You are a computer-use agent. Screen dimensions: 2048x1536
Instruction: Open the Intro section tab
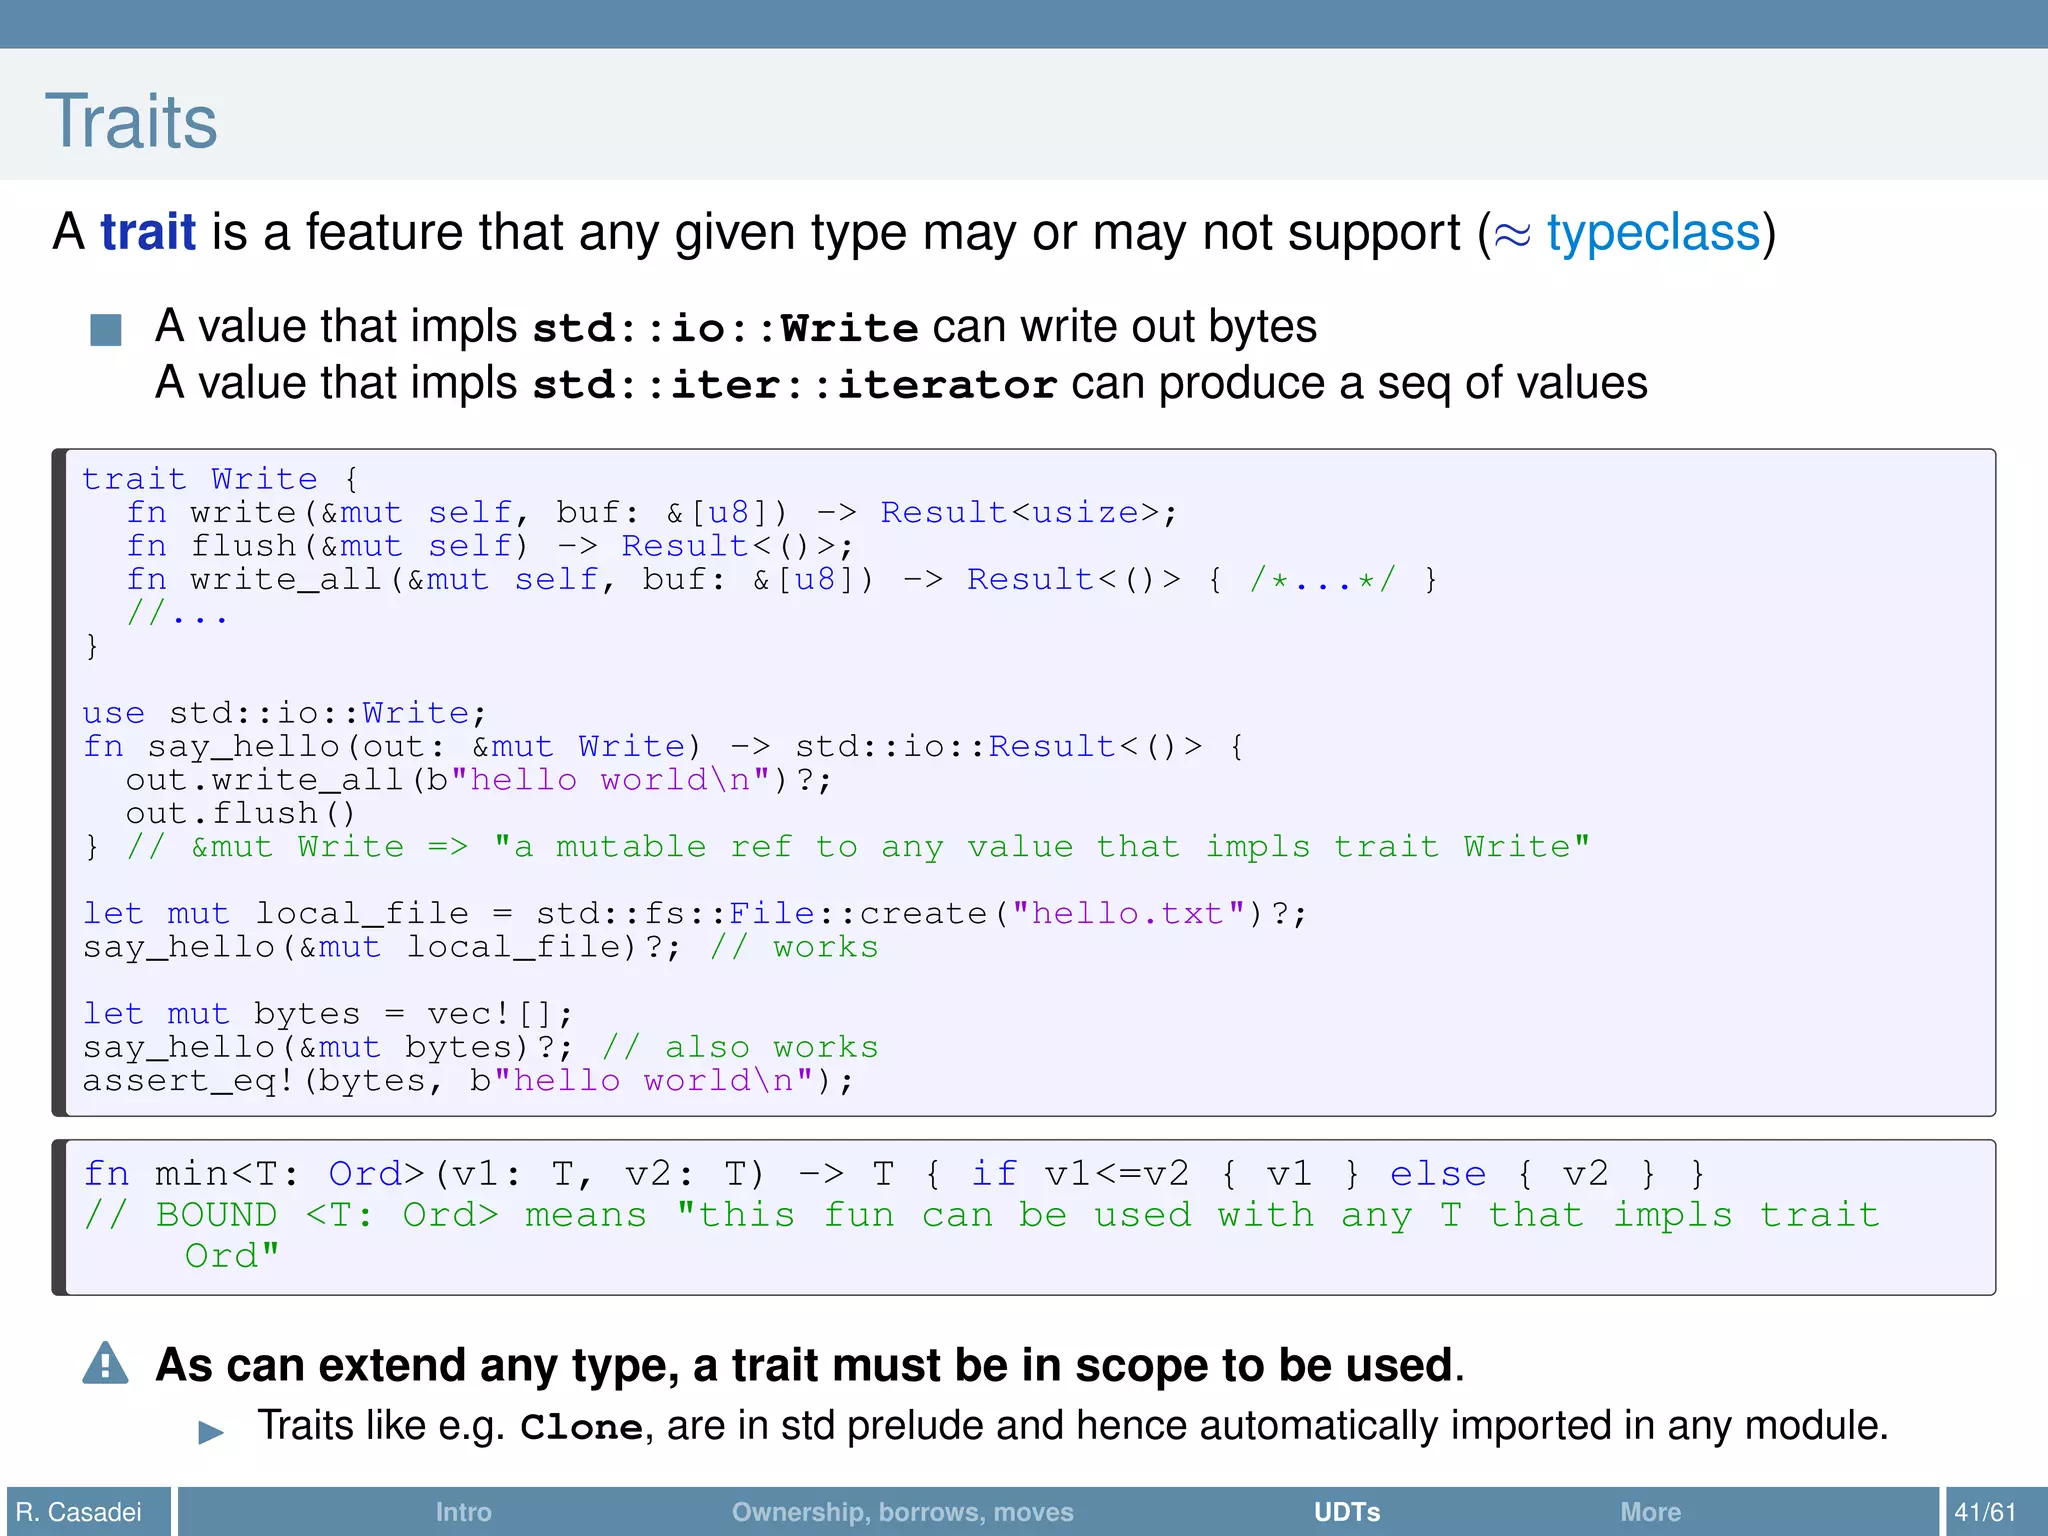pos(463,1511)
